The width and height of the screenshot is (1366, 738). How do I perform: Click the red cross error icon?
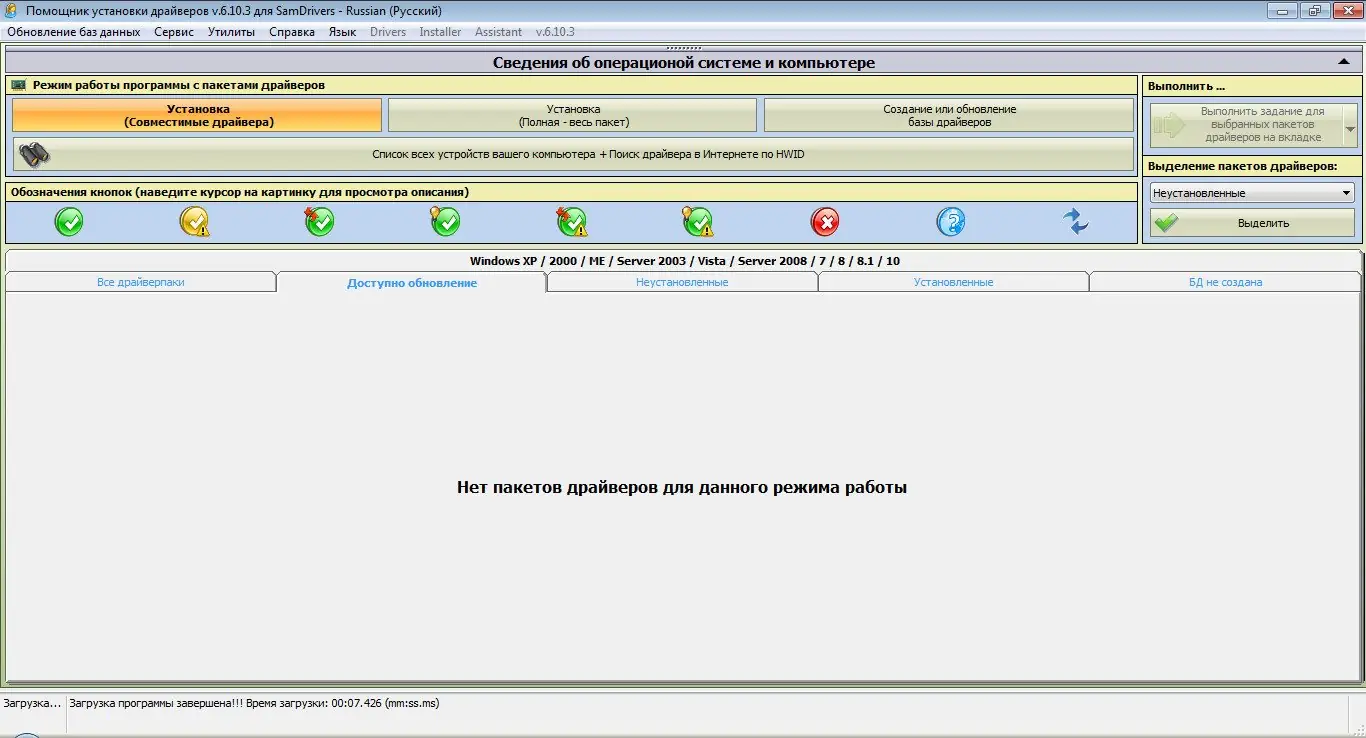pyautogui.click(x=825, y=222)
